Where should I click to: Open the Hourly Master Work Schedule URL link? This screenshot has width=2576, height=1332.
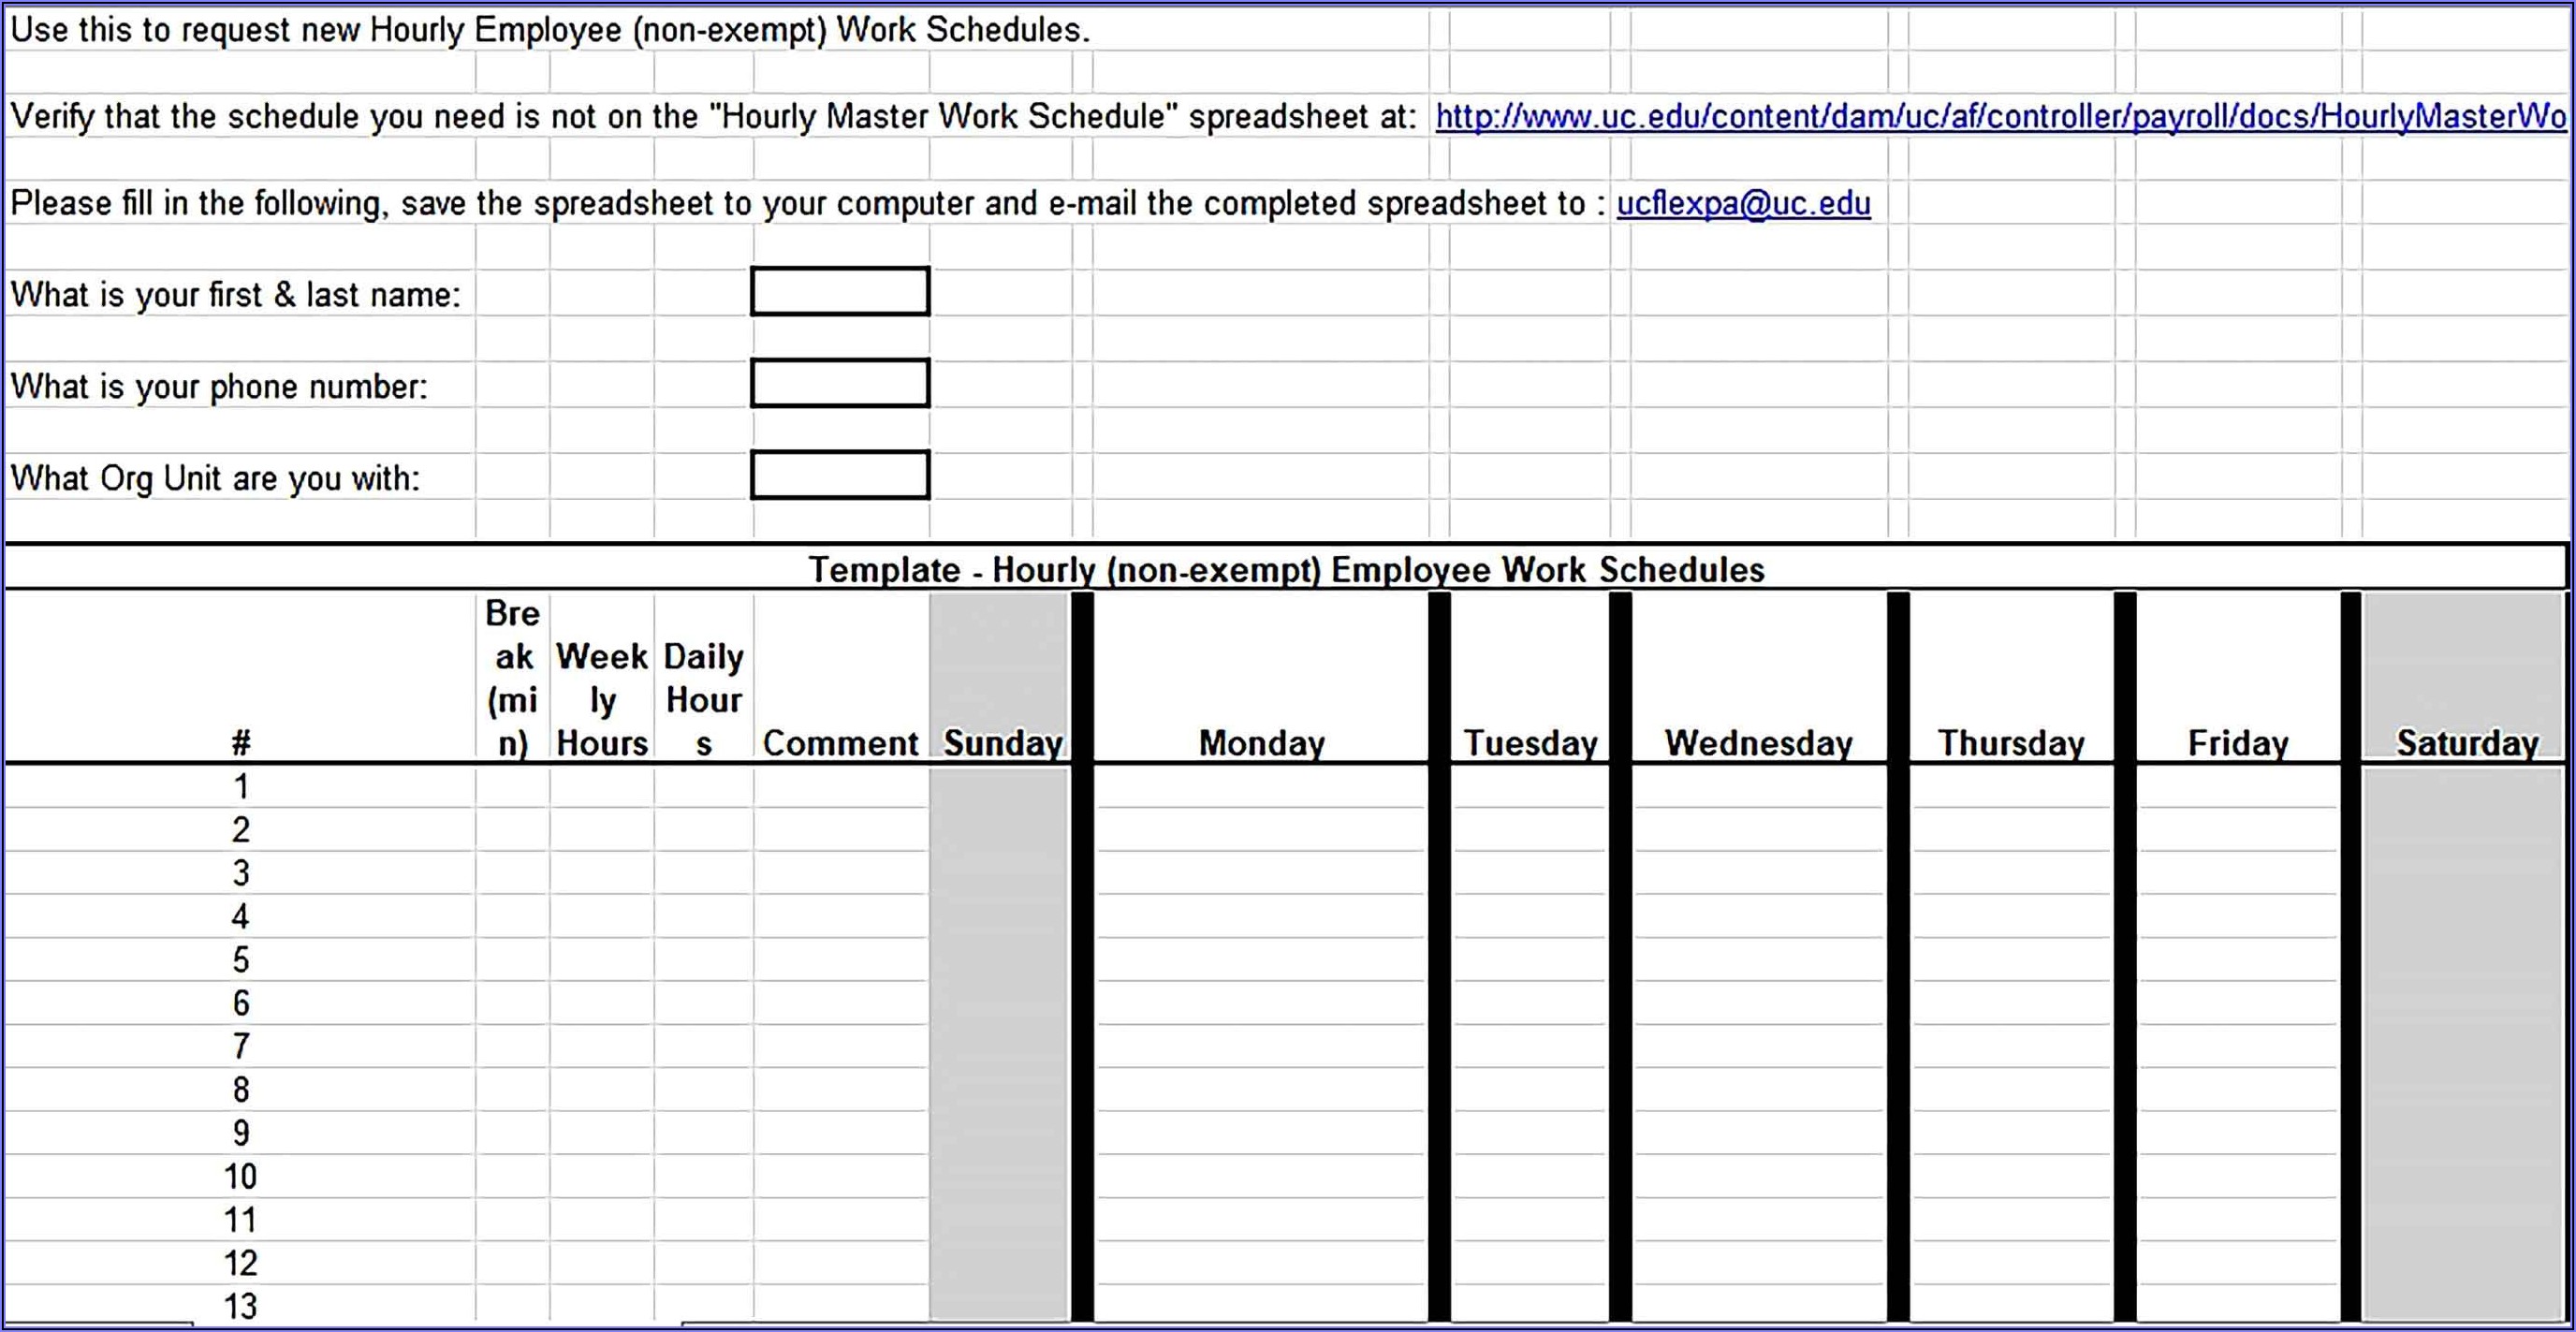click(1998, 117)
